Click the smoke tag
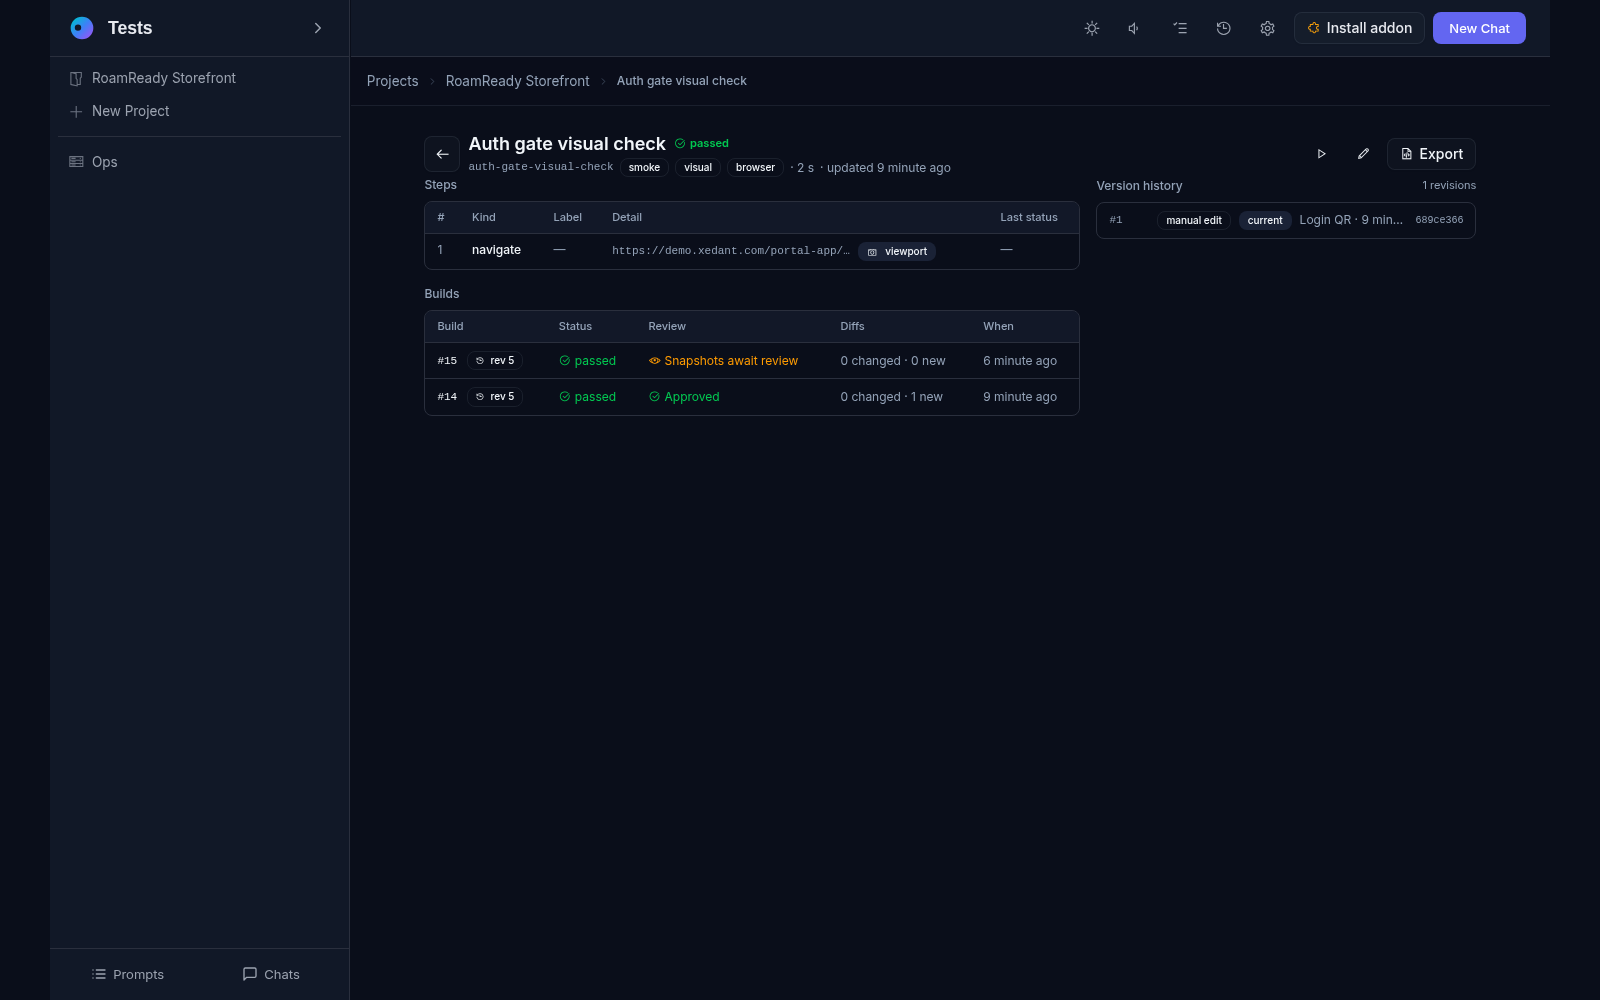The width and height of the screenshot is (1600, 1000). click(644, 168)
